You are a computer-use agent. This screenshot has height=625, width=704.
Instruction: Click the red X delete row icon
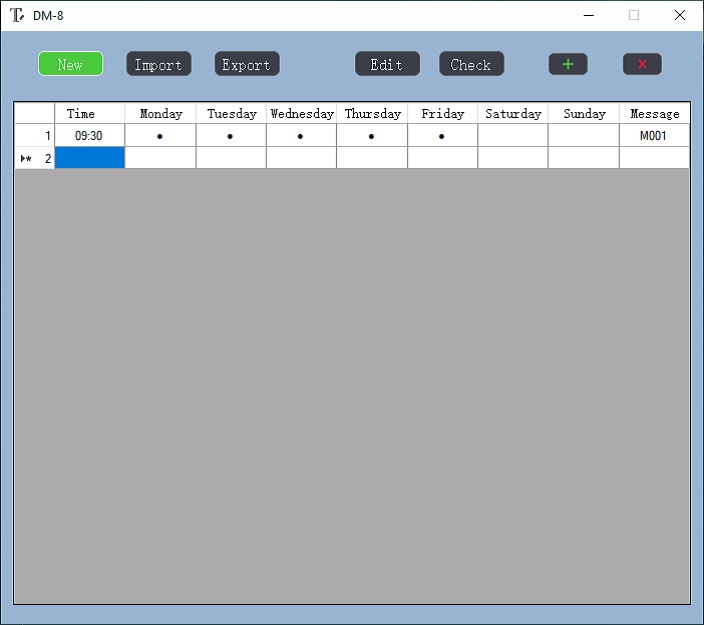[x=642, y=64]
